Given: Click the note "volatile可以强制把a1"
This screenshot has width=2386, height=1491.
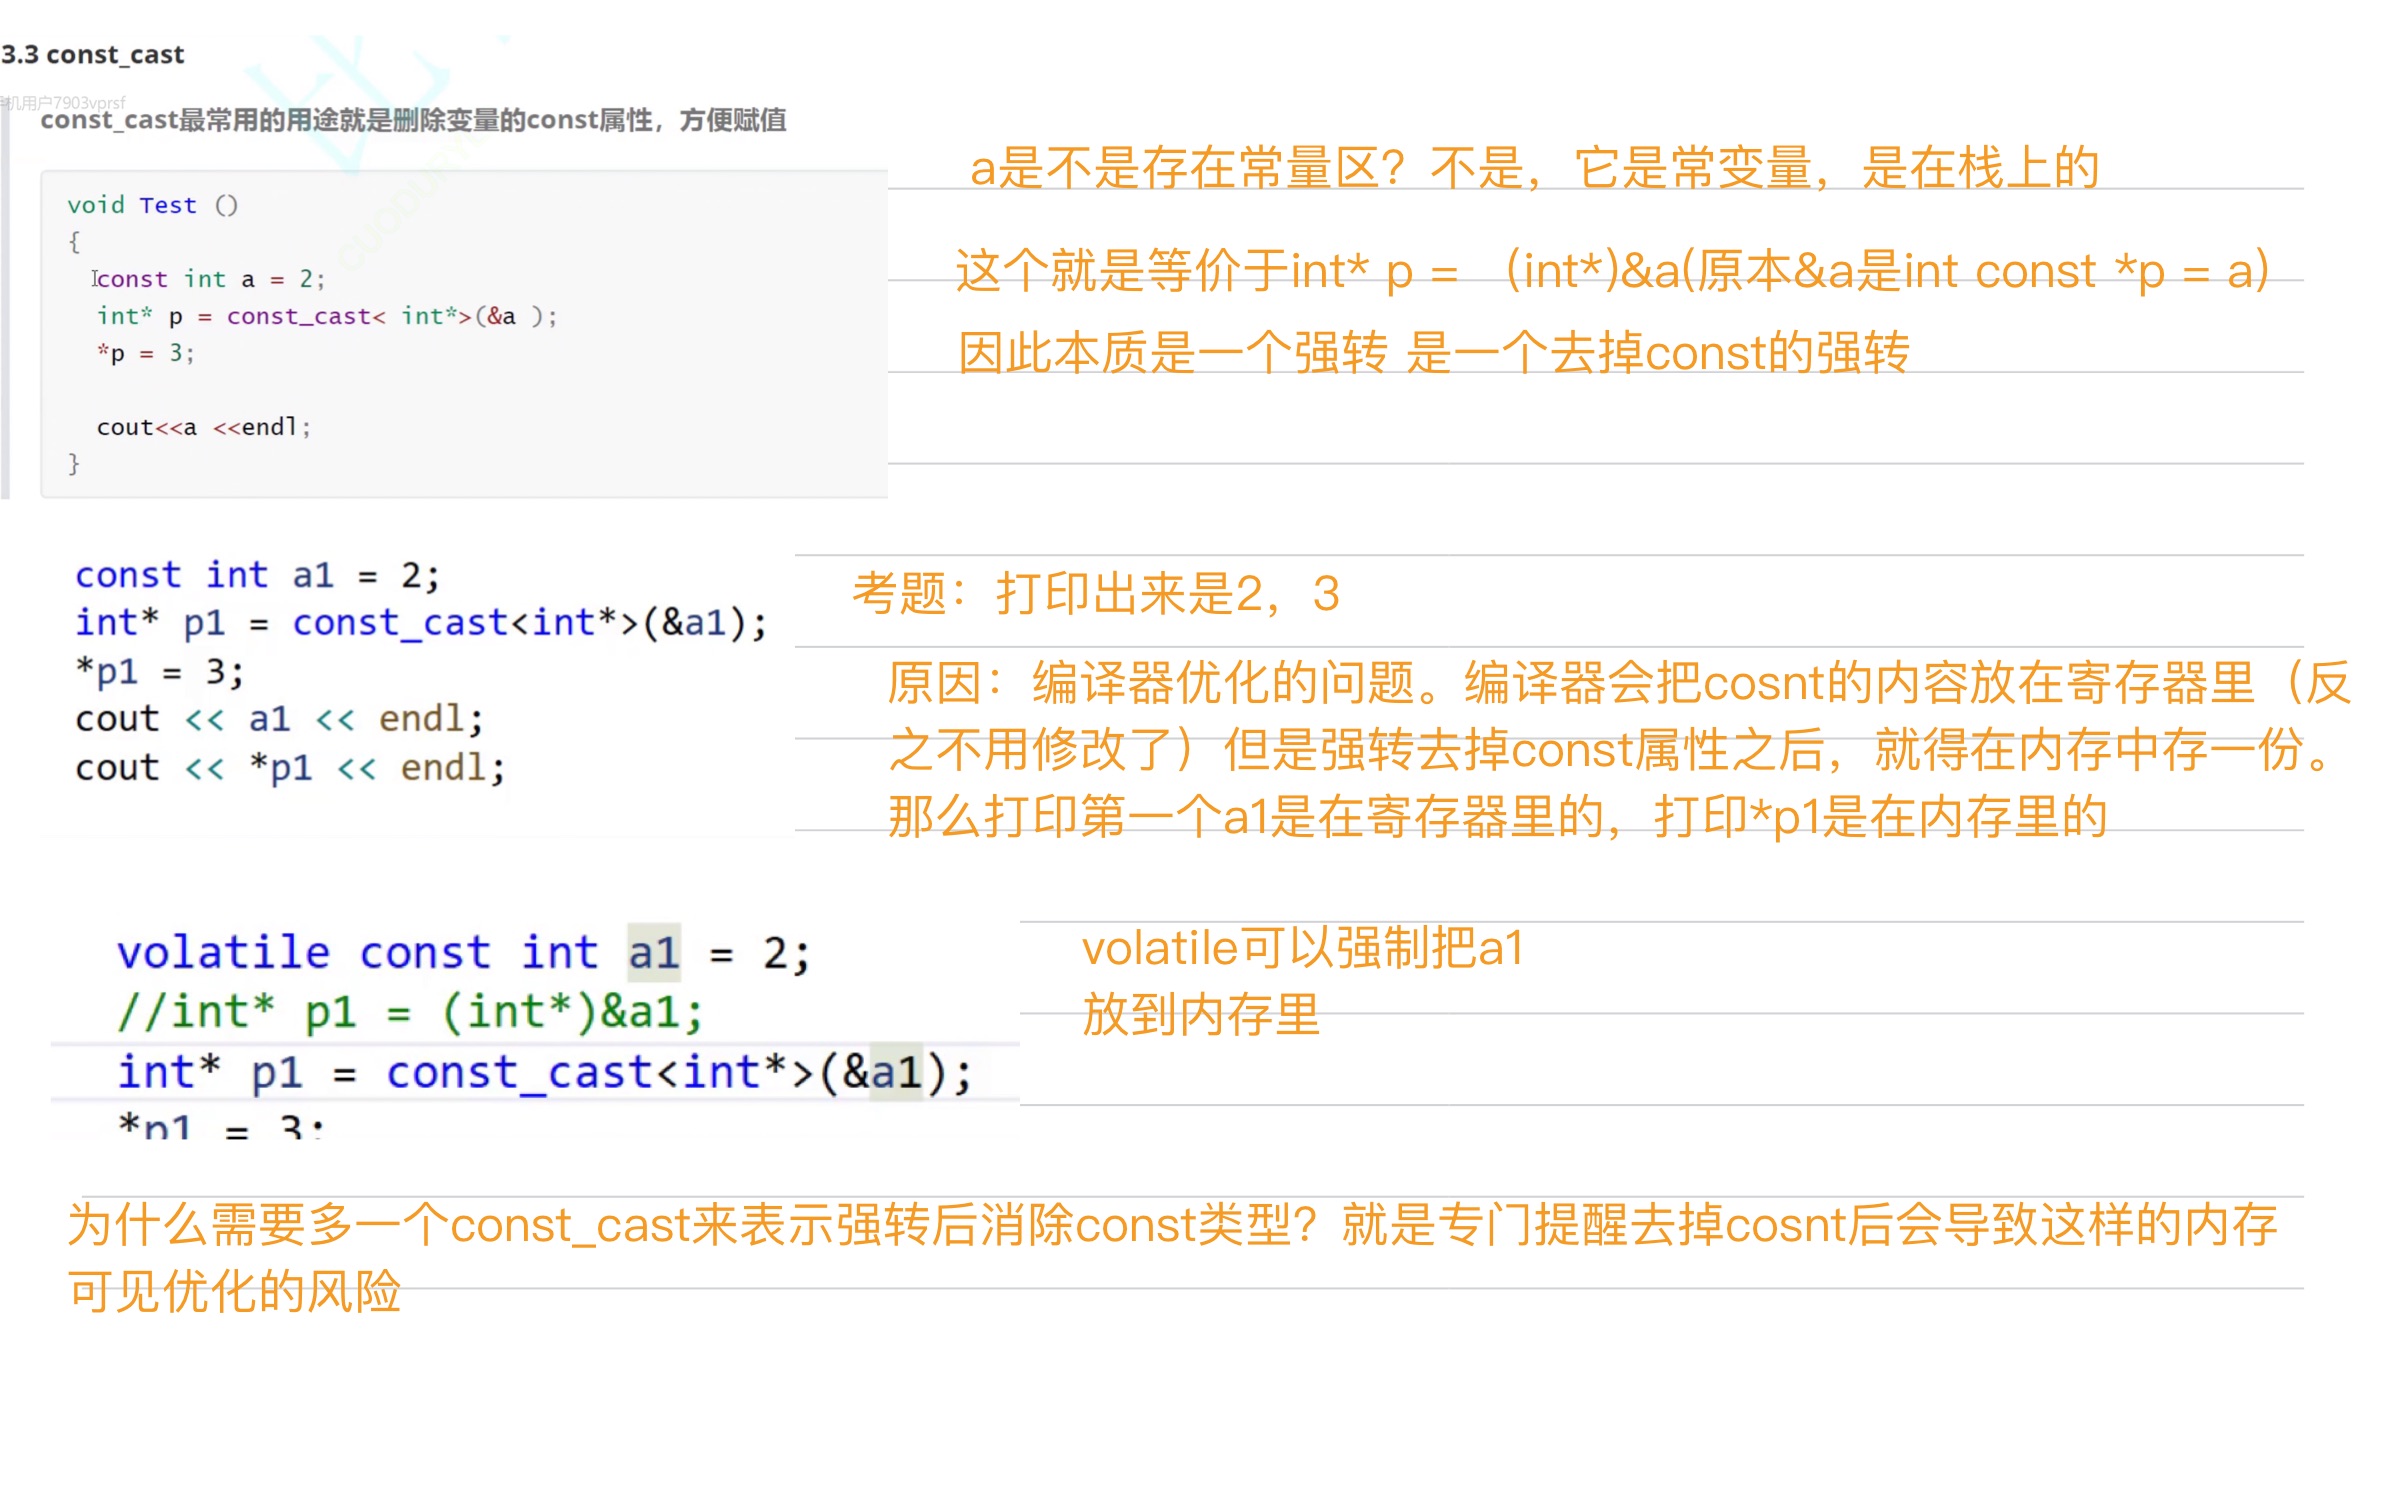Looking at the screenshot, I should (1302, 948).
